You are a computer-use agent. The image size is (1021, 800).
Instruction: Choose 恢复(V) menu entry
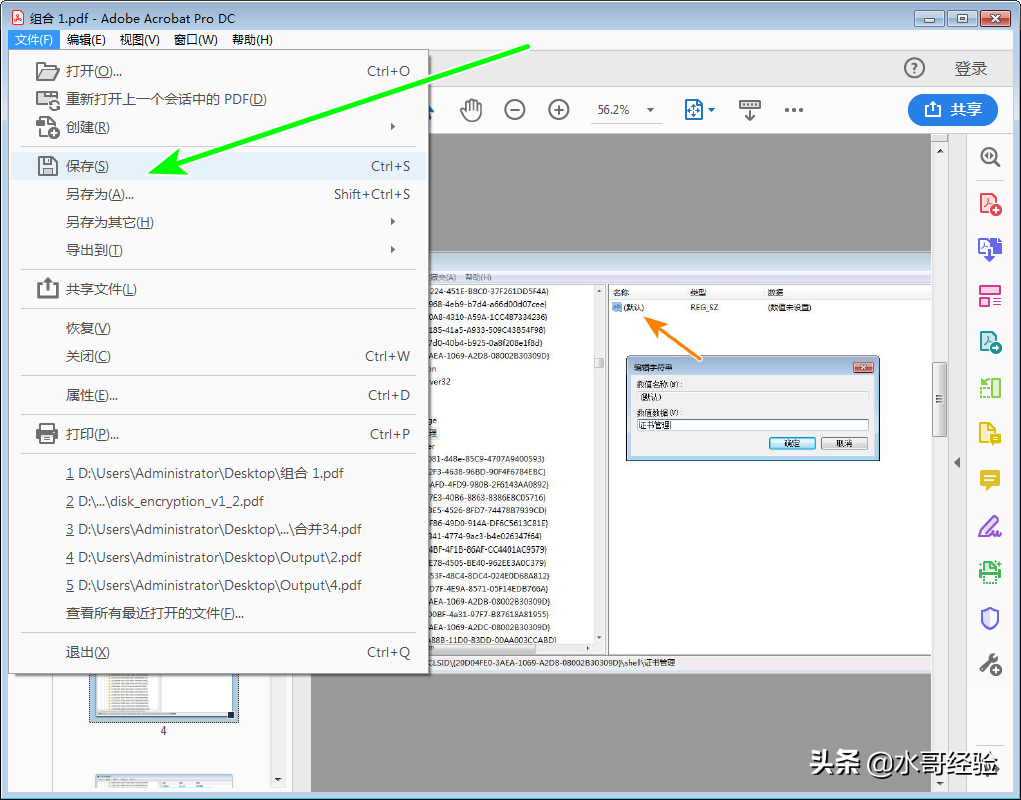coord(219,328)
